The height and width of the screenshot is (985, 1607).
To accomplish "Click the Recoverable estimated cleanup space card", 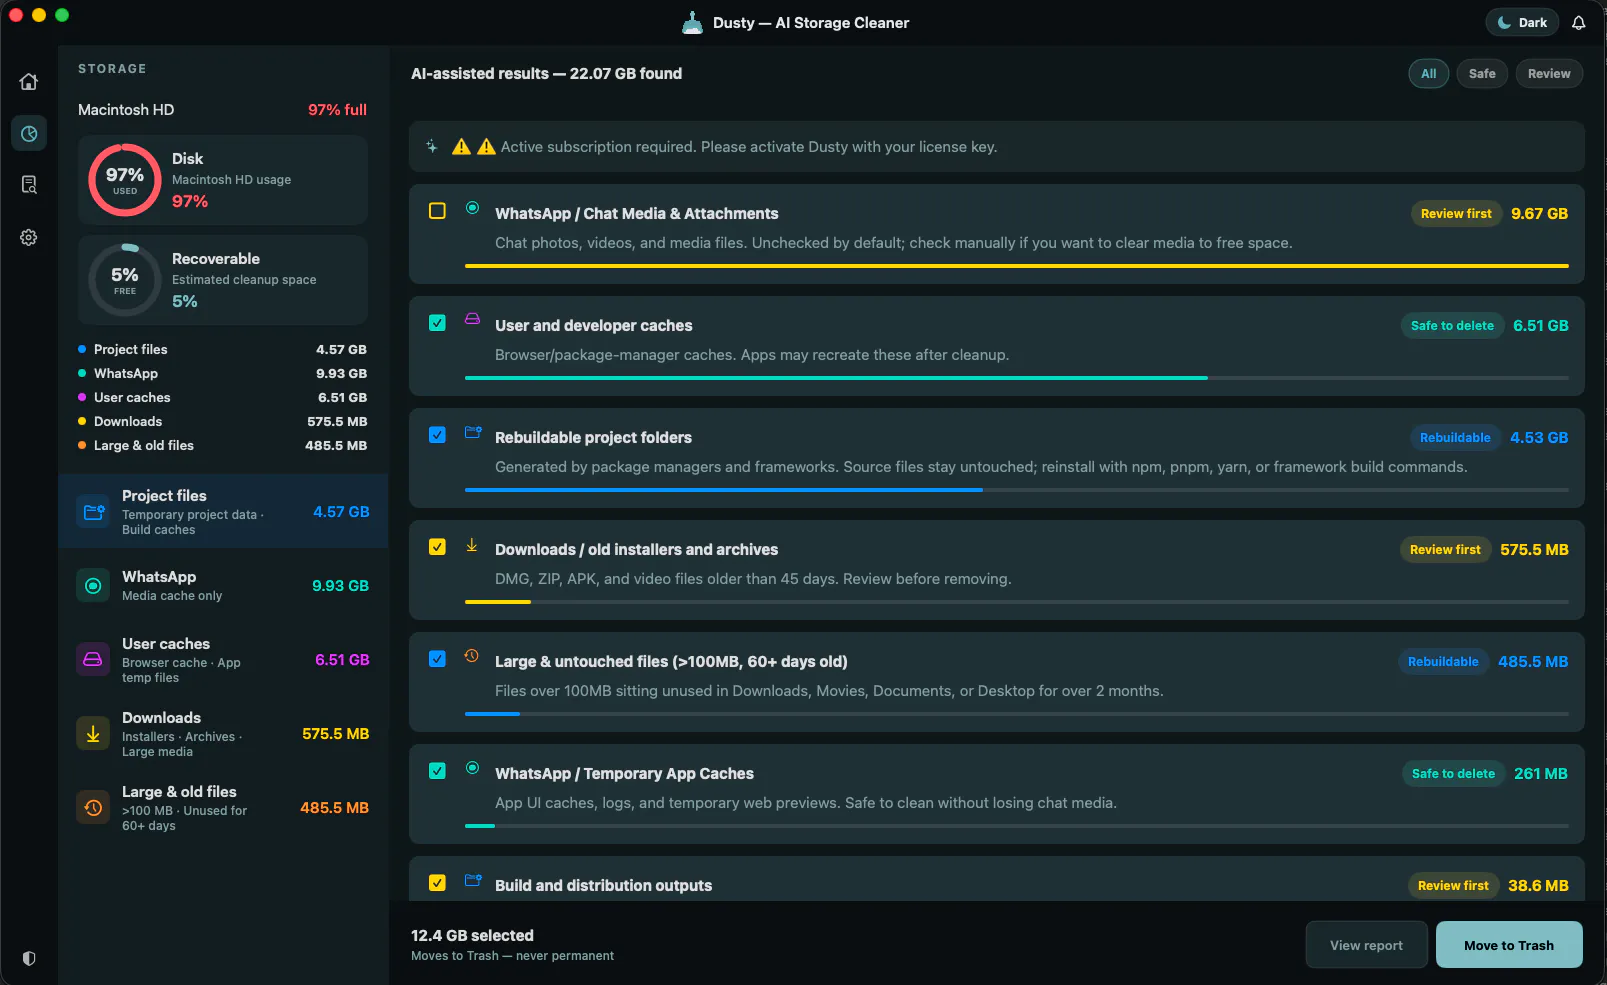I will pyautogui.click(x=223, y=280).
